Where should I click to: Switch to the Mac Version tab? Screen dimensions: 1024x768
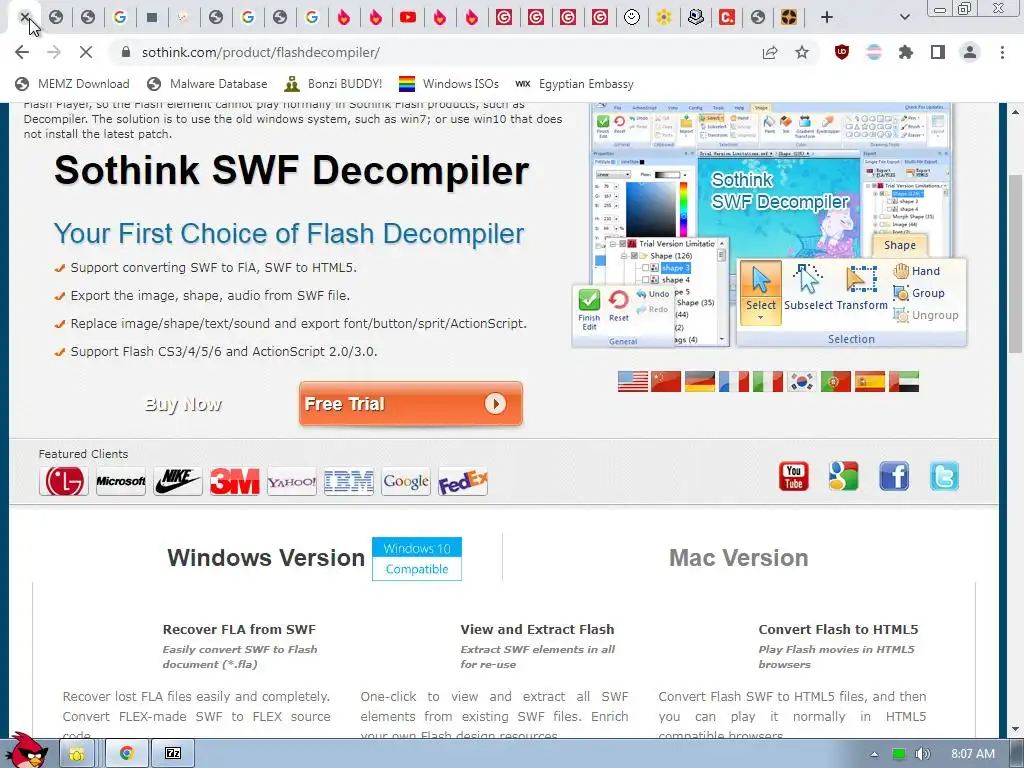[739, 558]
